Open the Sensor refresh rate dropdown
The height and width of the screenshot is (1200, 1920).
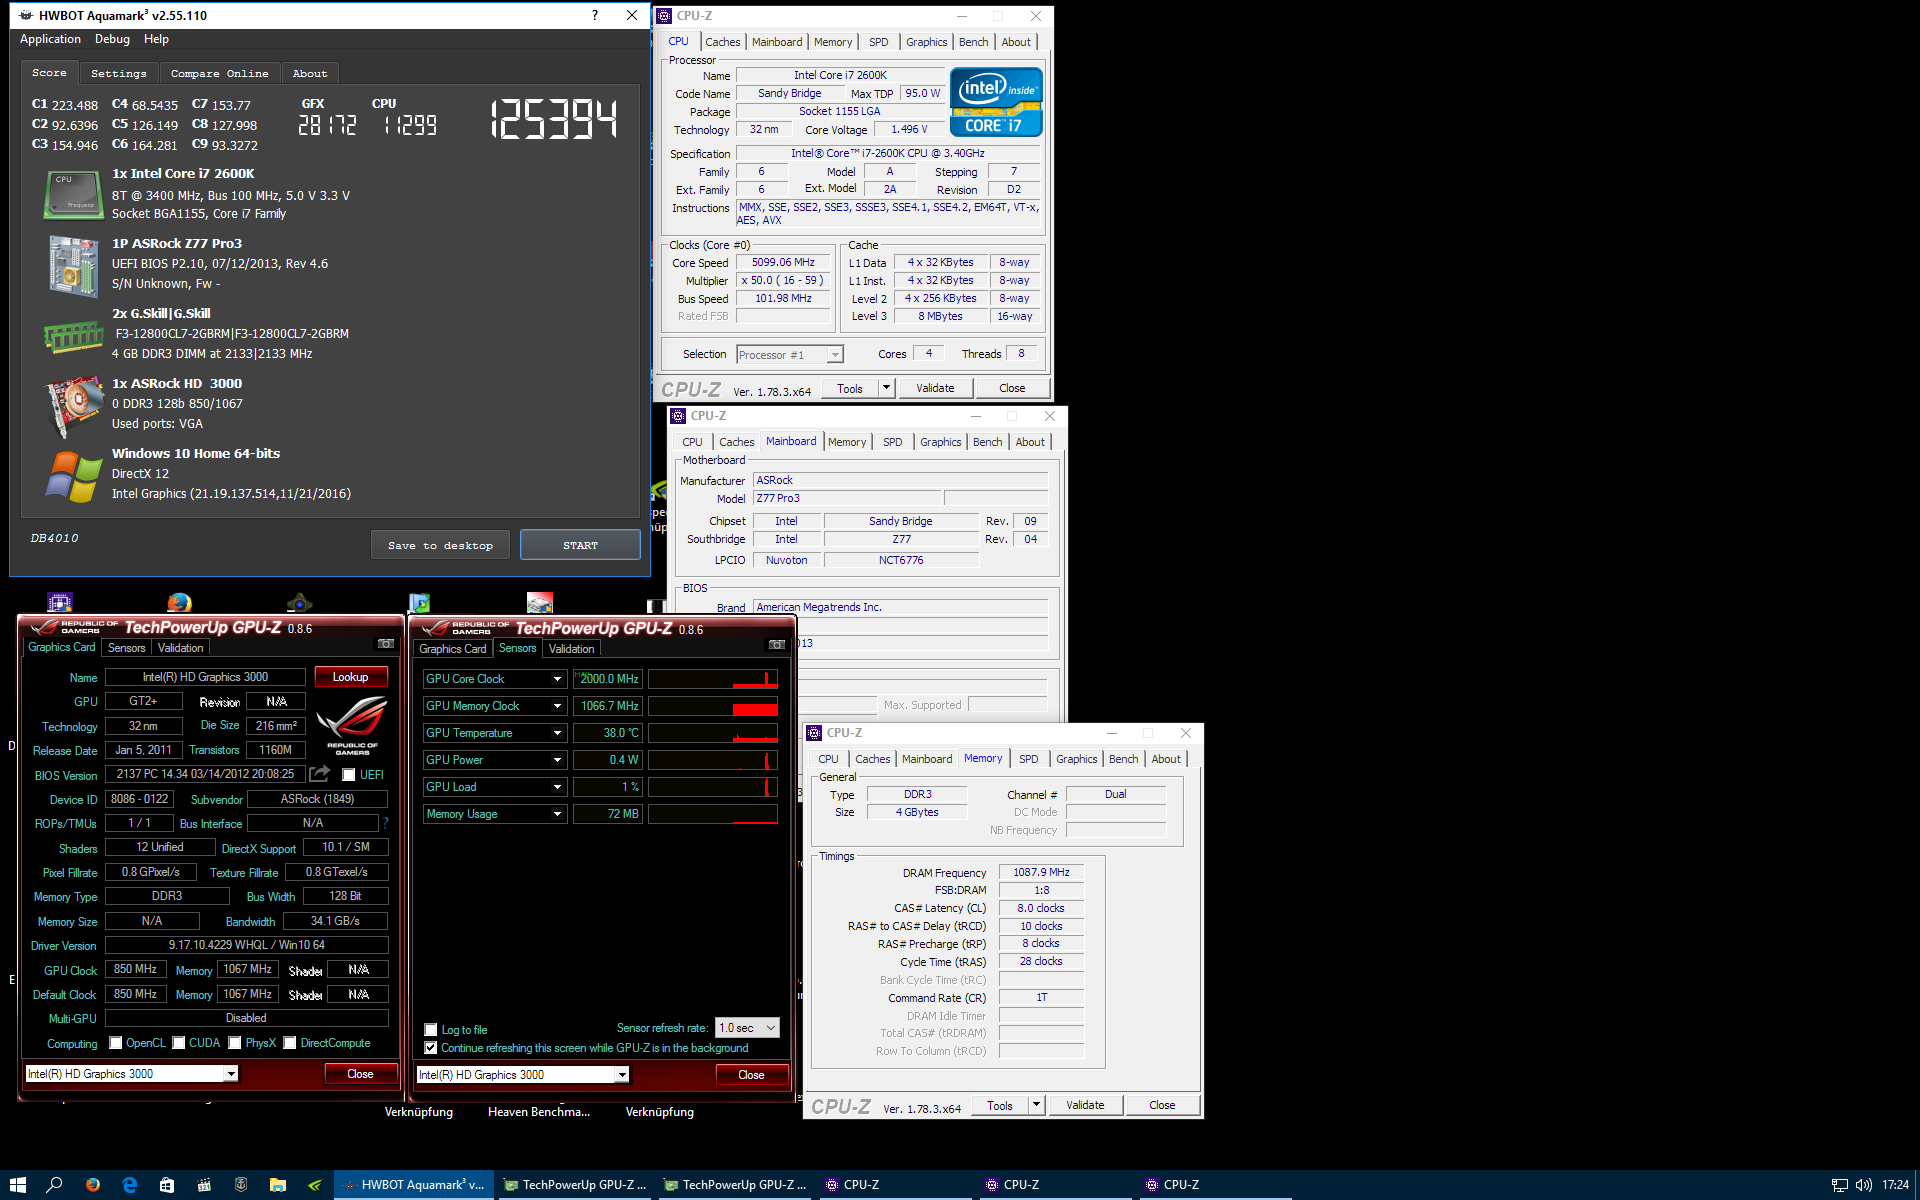tap(747, 1028)
